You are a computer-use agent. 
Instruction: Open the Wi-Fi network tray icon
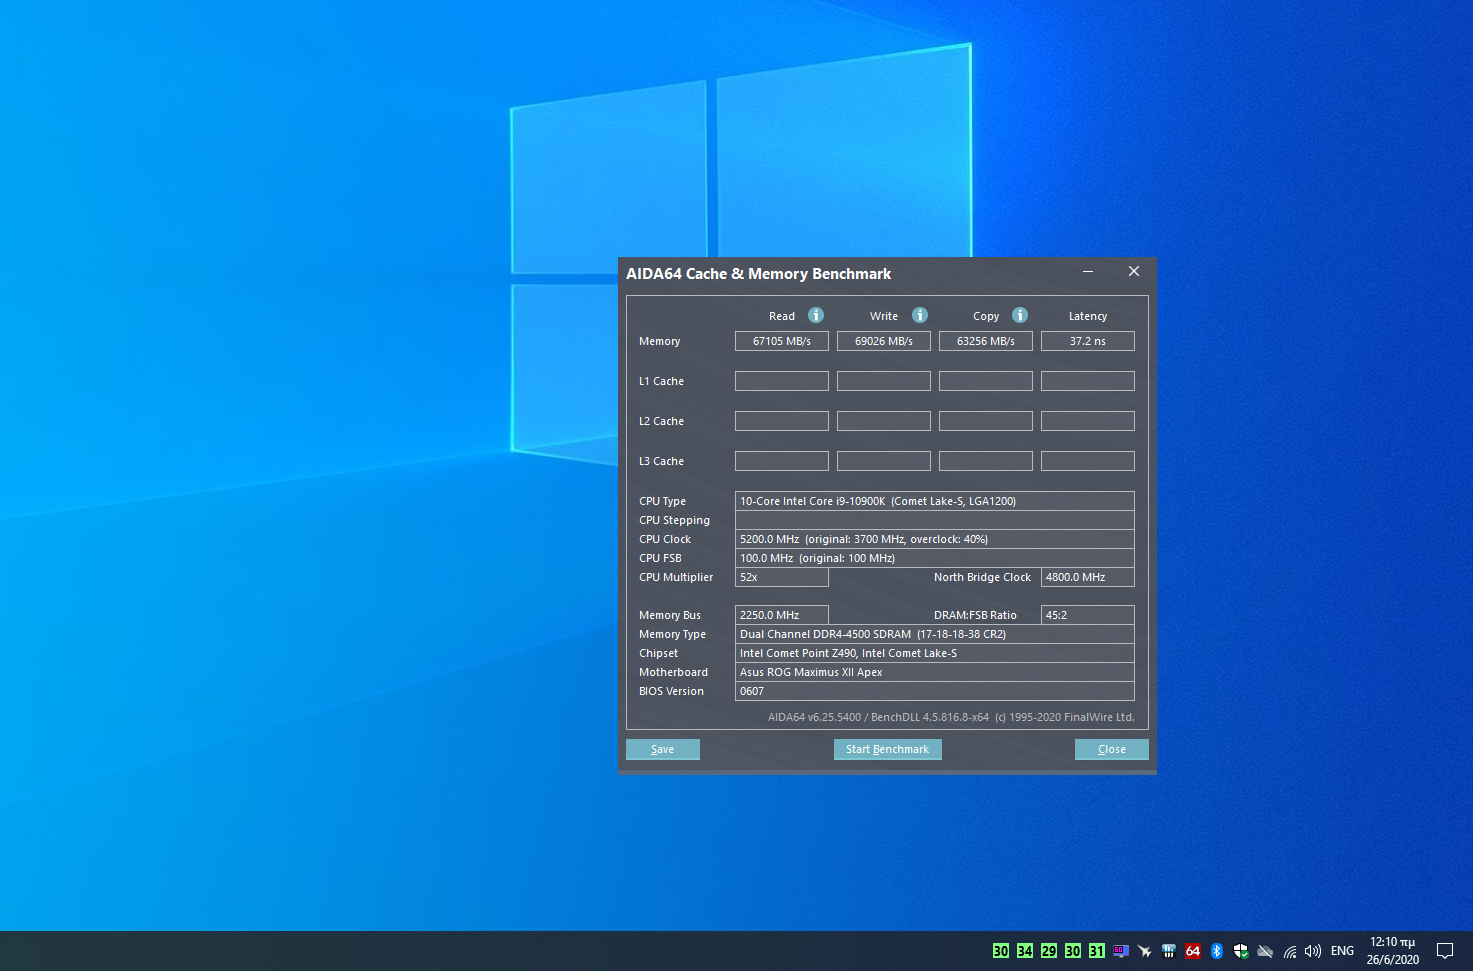1290,951
